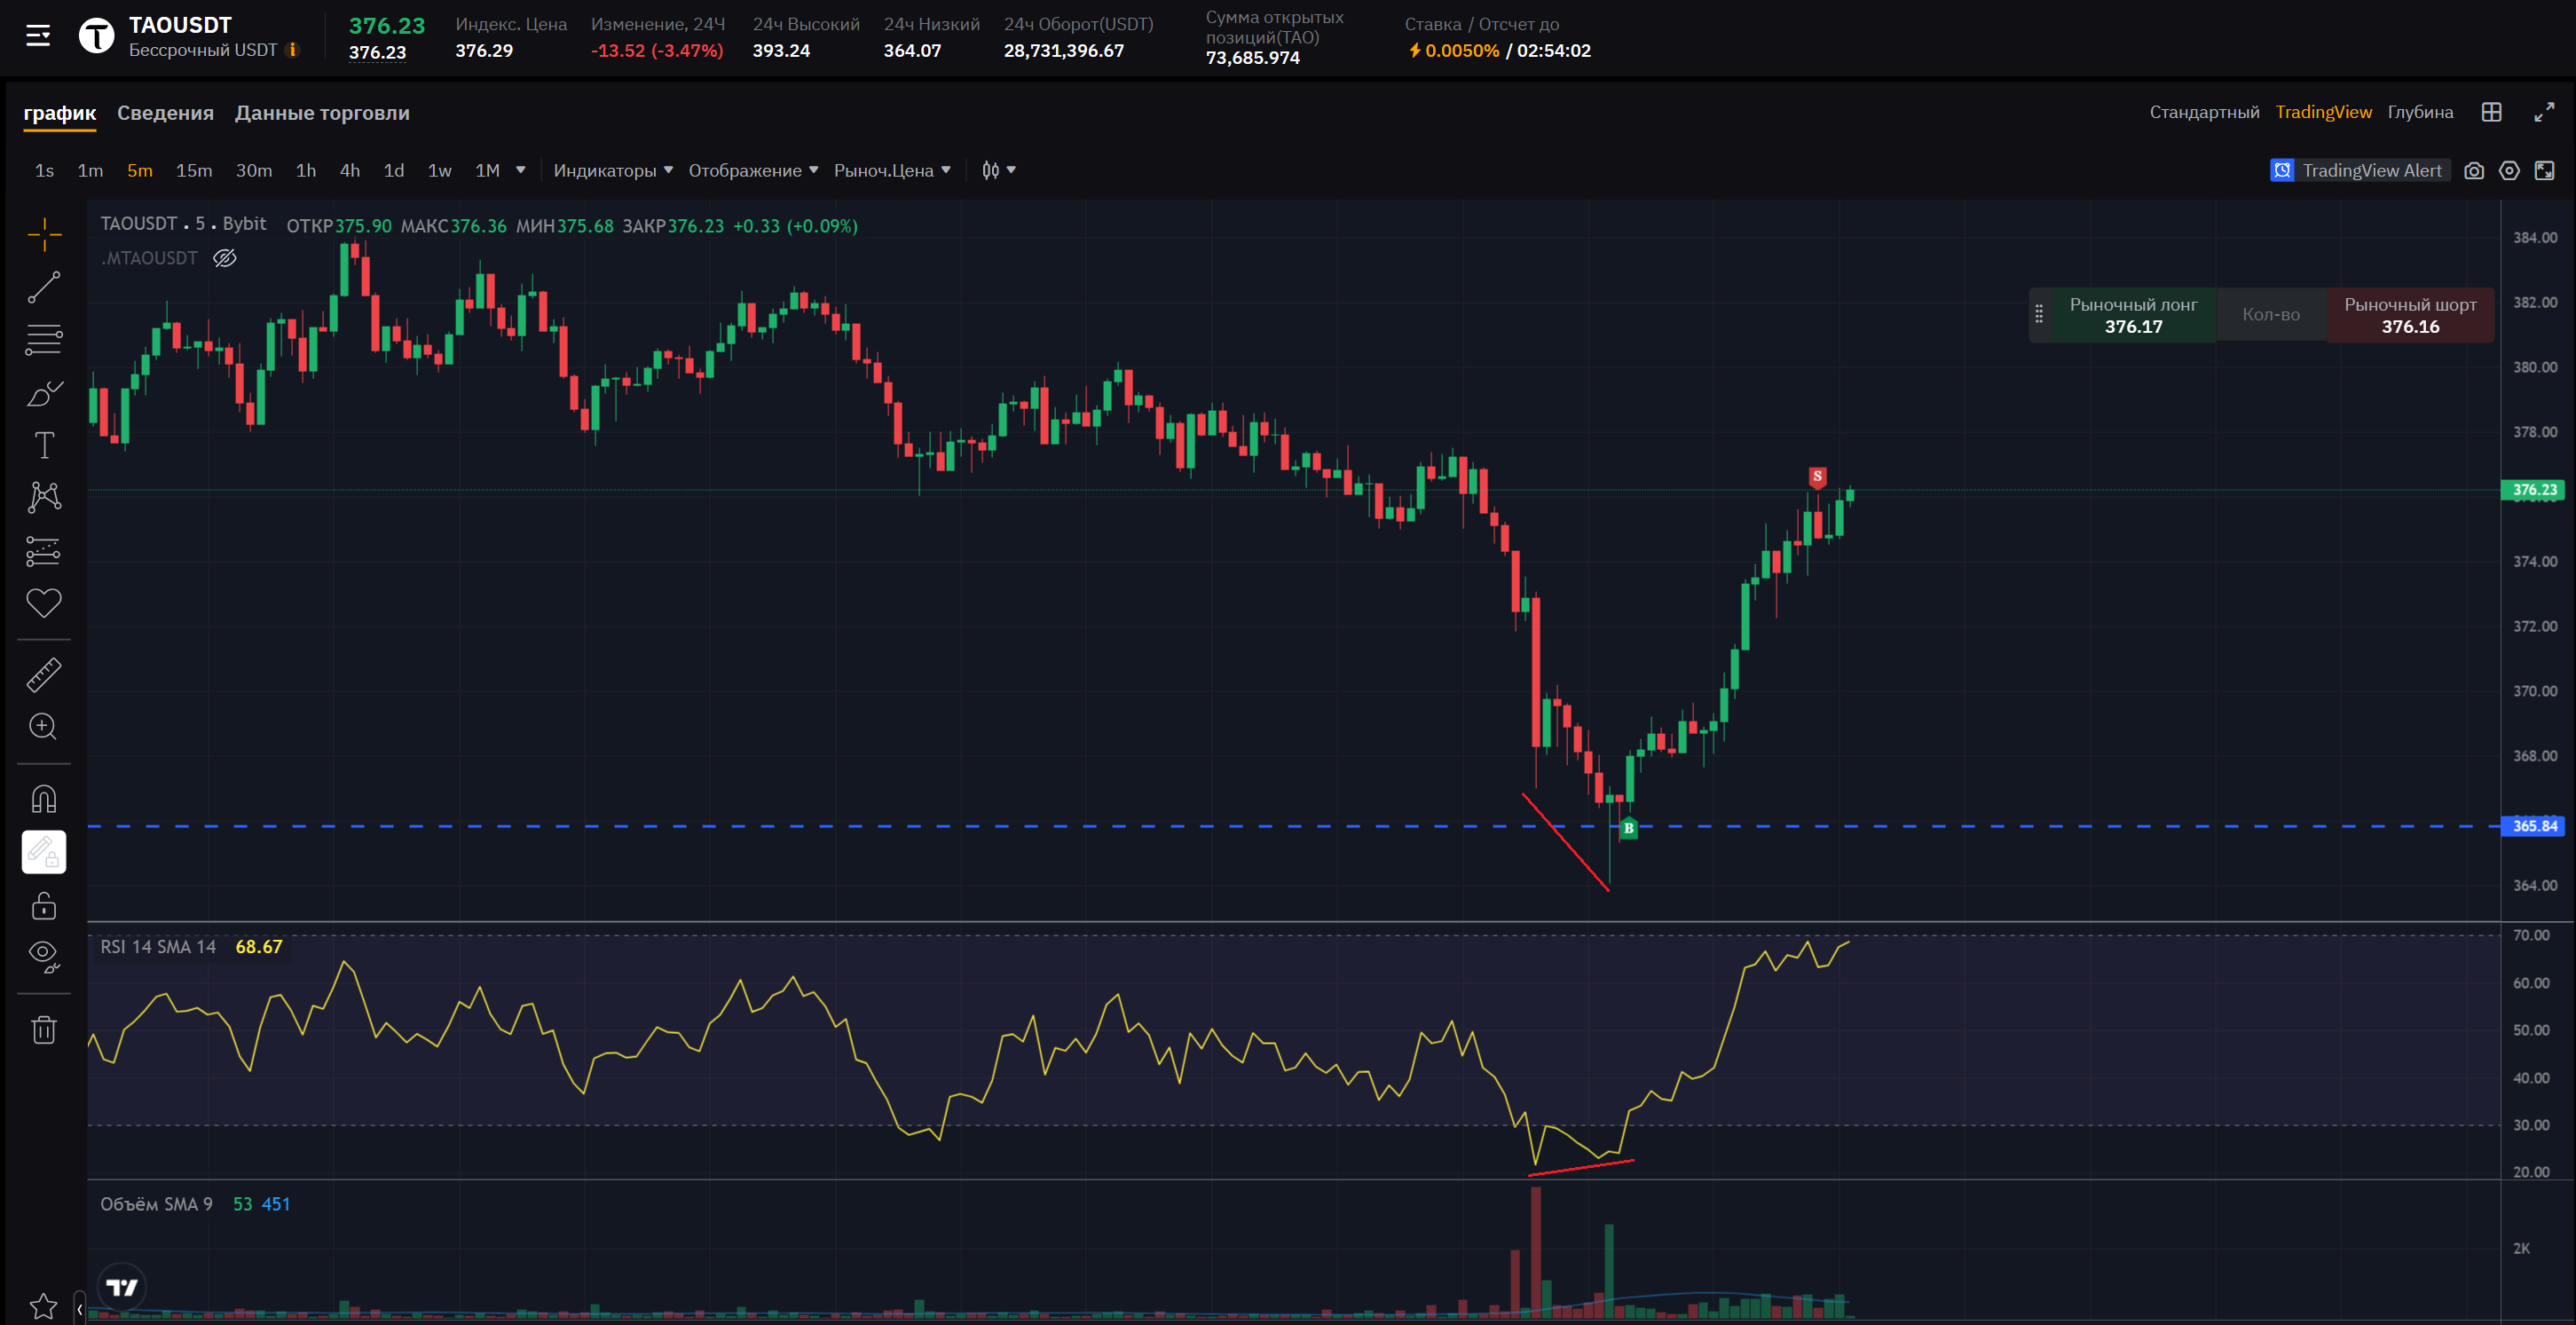Click the trash remove drawings icon
Image resolution: width=2576 pixels, height=1325 pixels.
tap(44, 1030)
